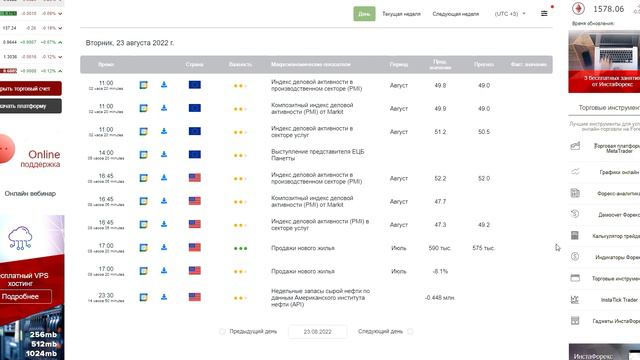Download the 17:00 new home sales -8.1% event

[164, 271]
